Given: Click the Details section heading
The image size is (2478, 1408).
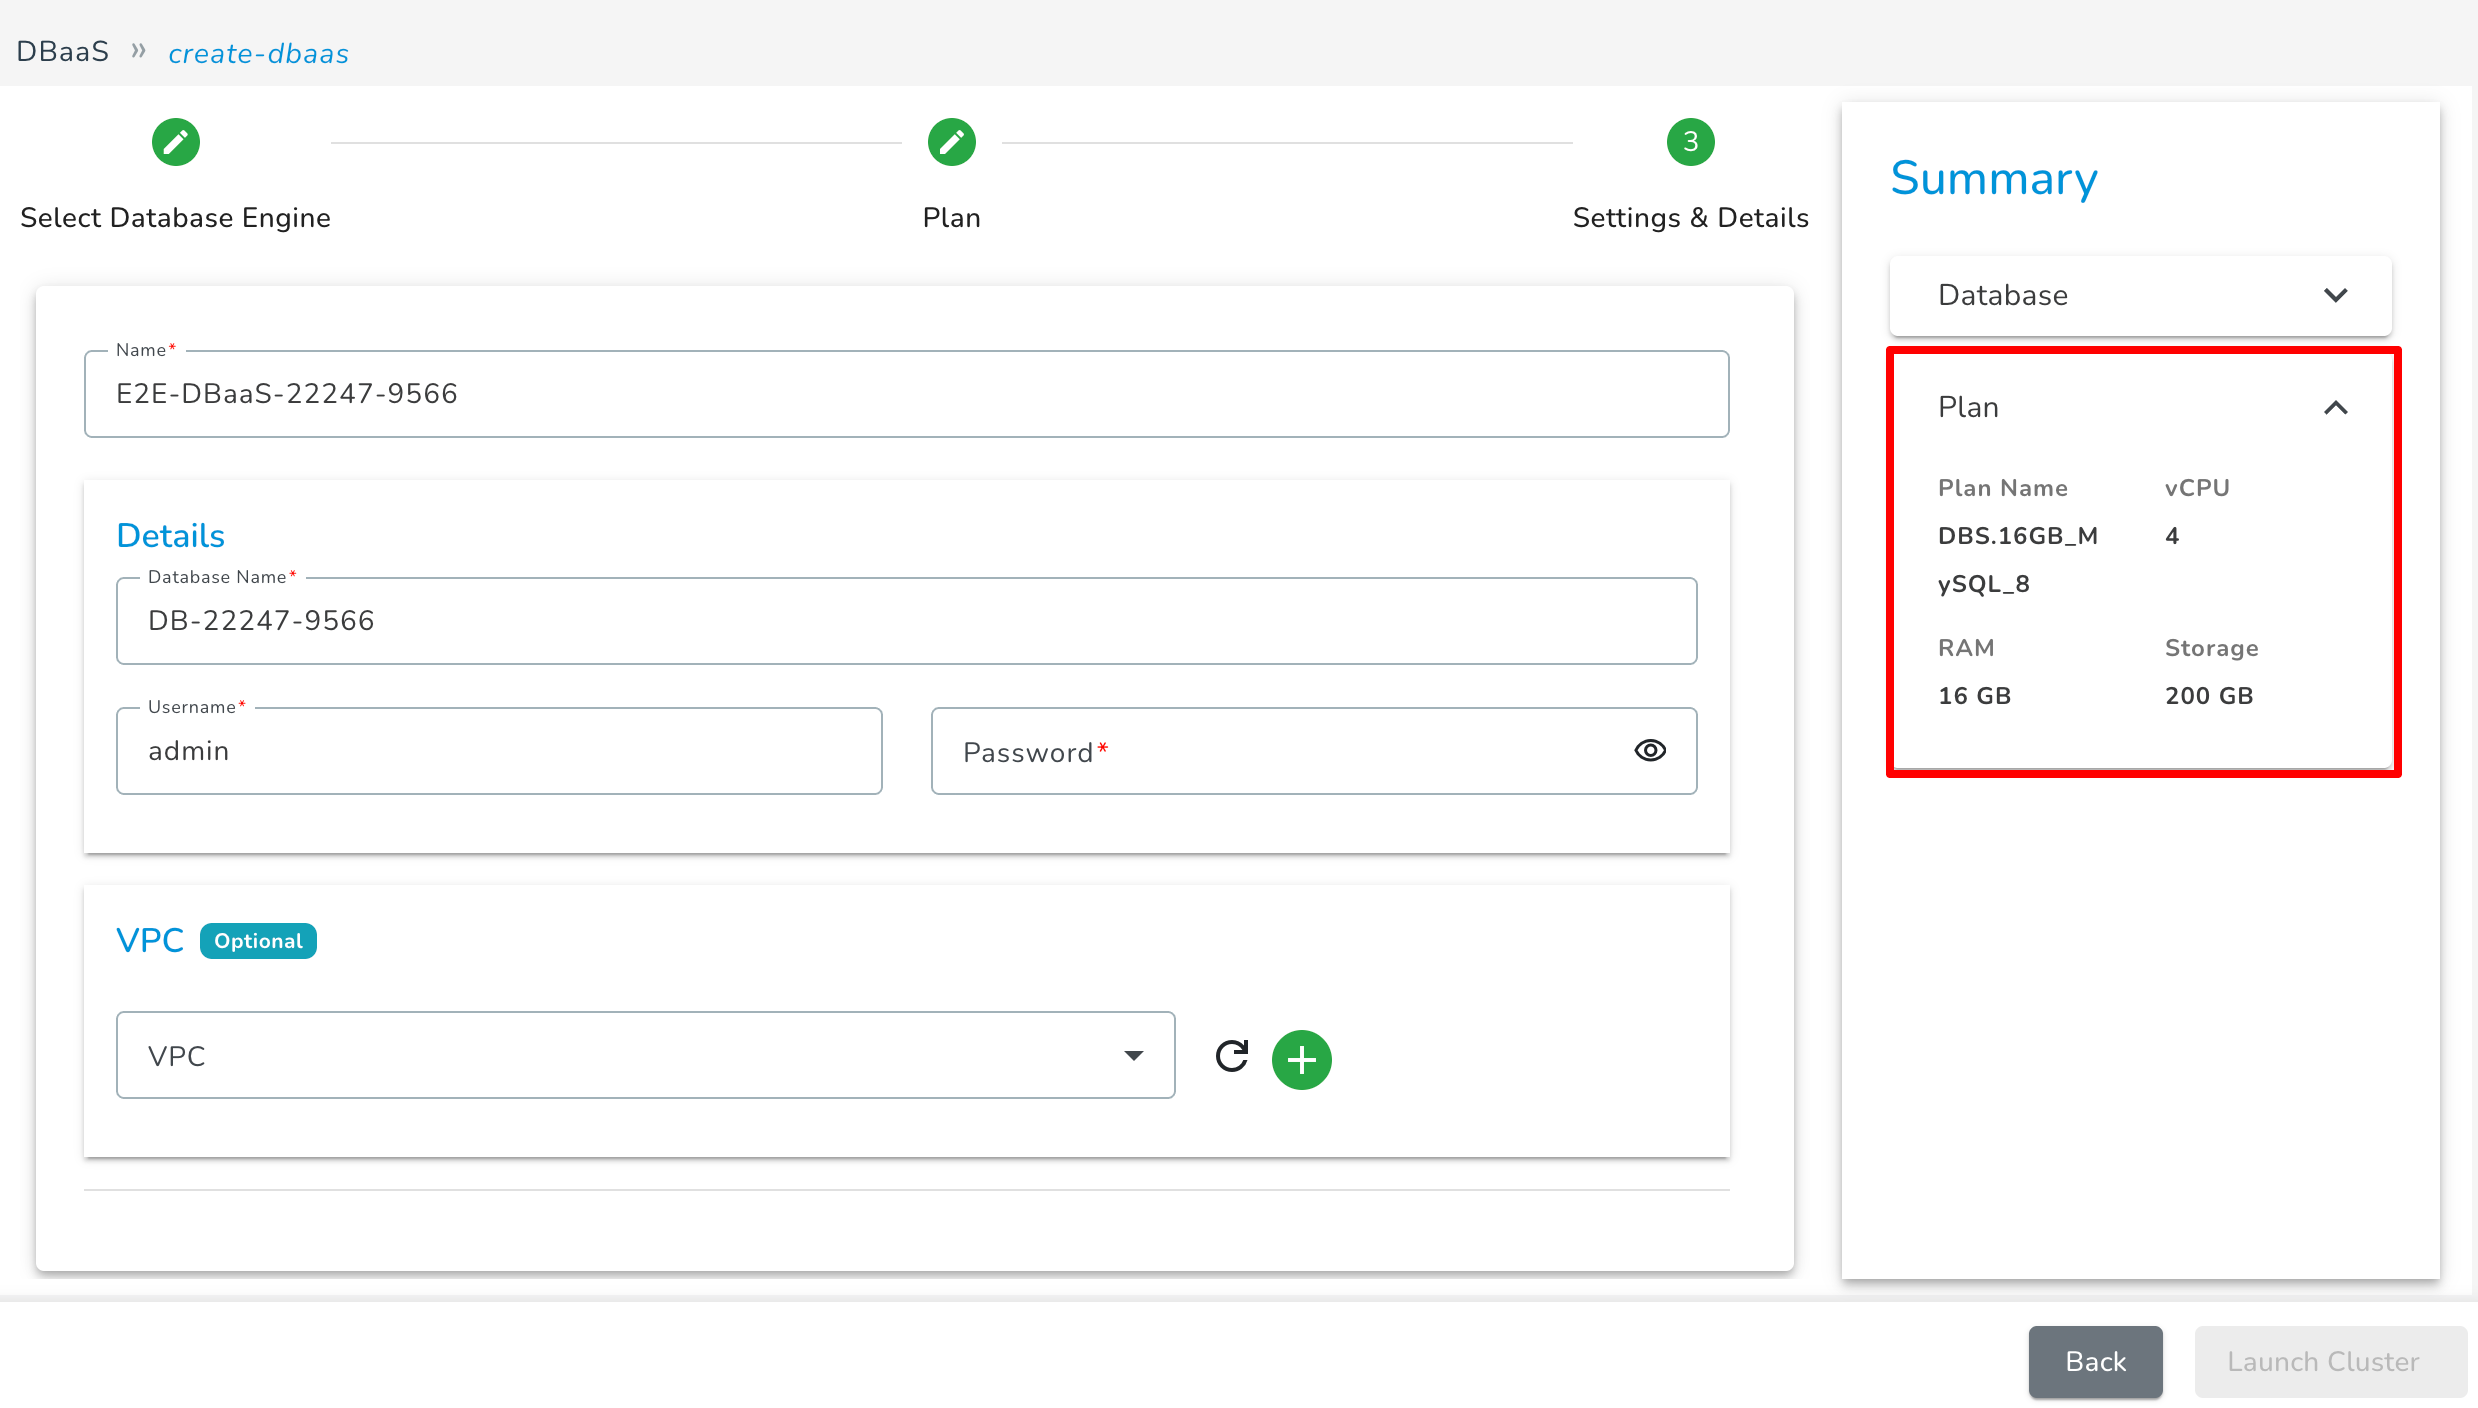Looking at the screenshot, I should point(171,536).
